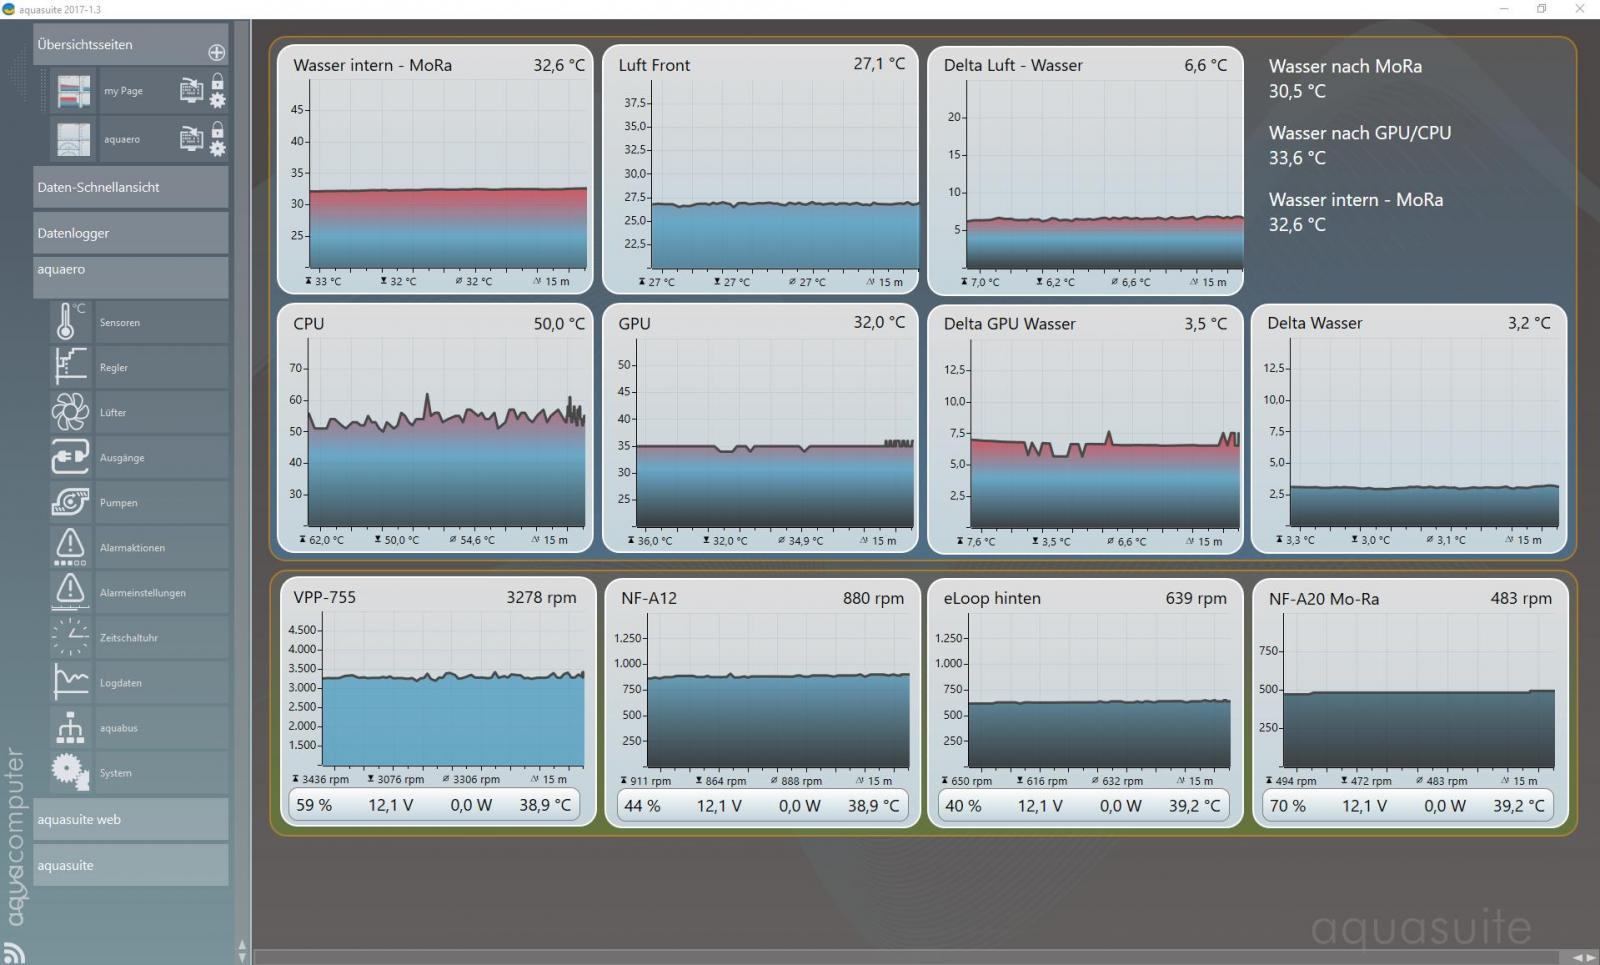The height and width of the screenshot is (965, 1600).
Task: Open the Pumpen pump icon
Action: click(70, 502)
